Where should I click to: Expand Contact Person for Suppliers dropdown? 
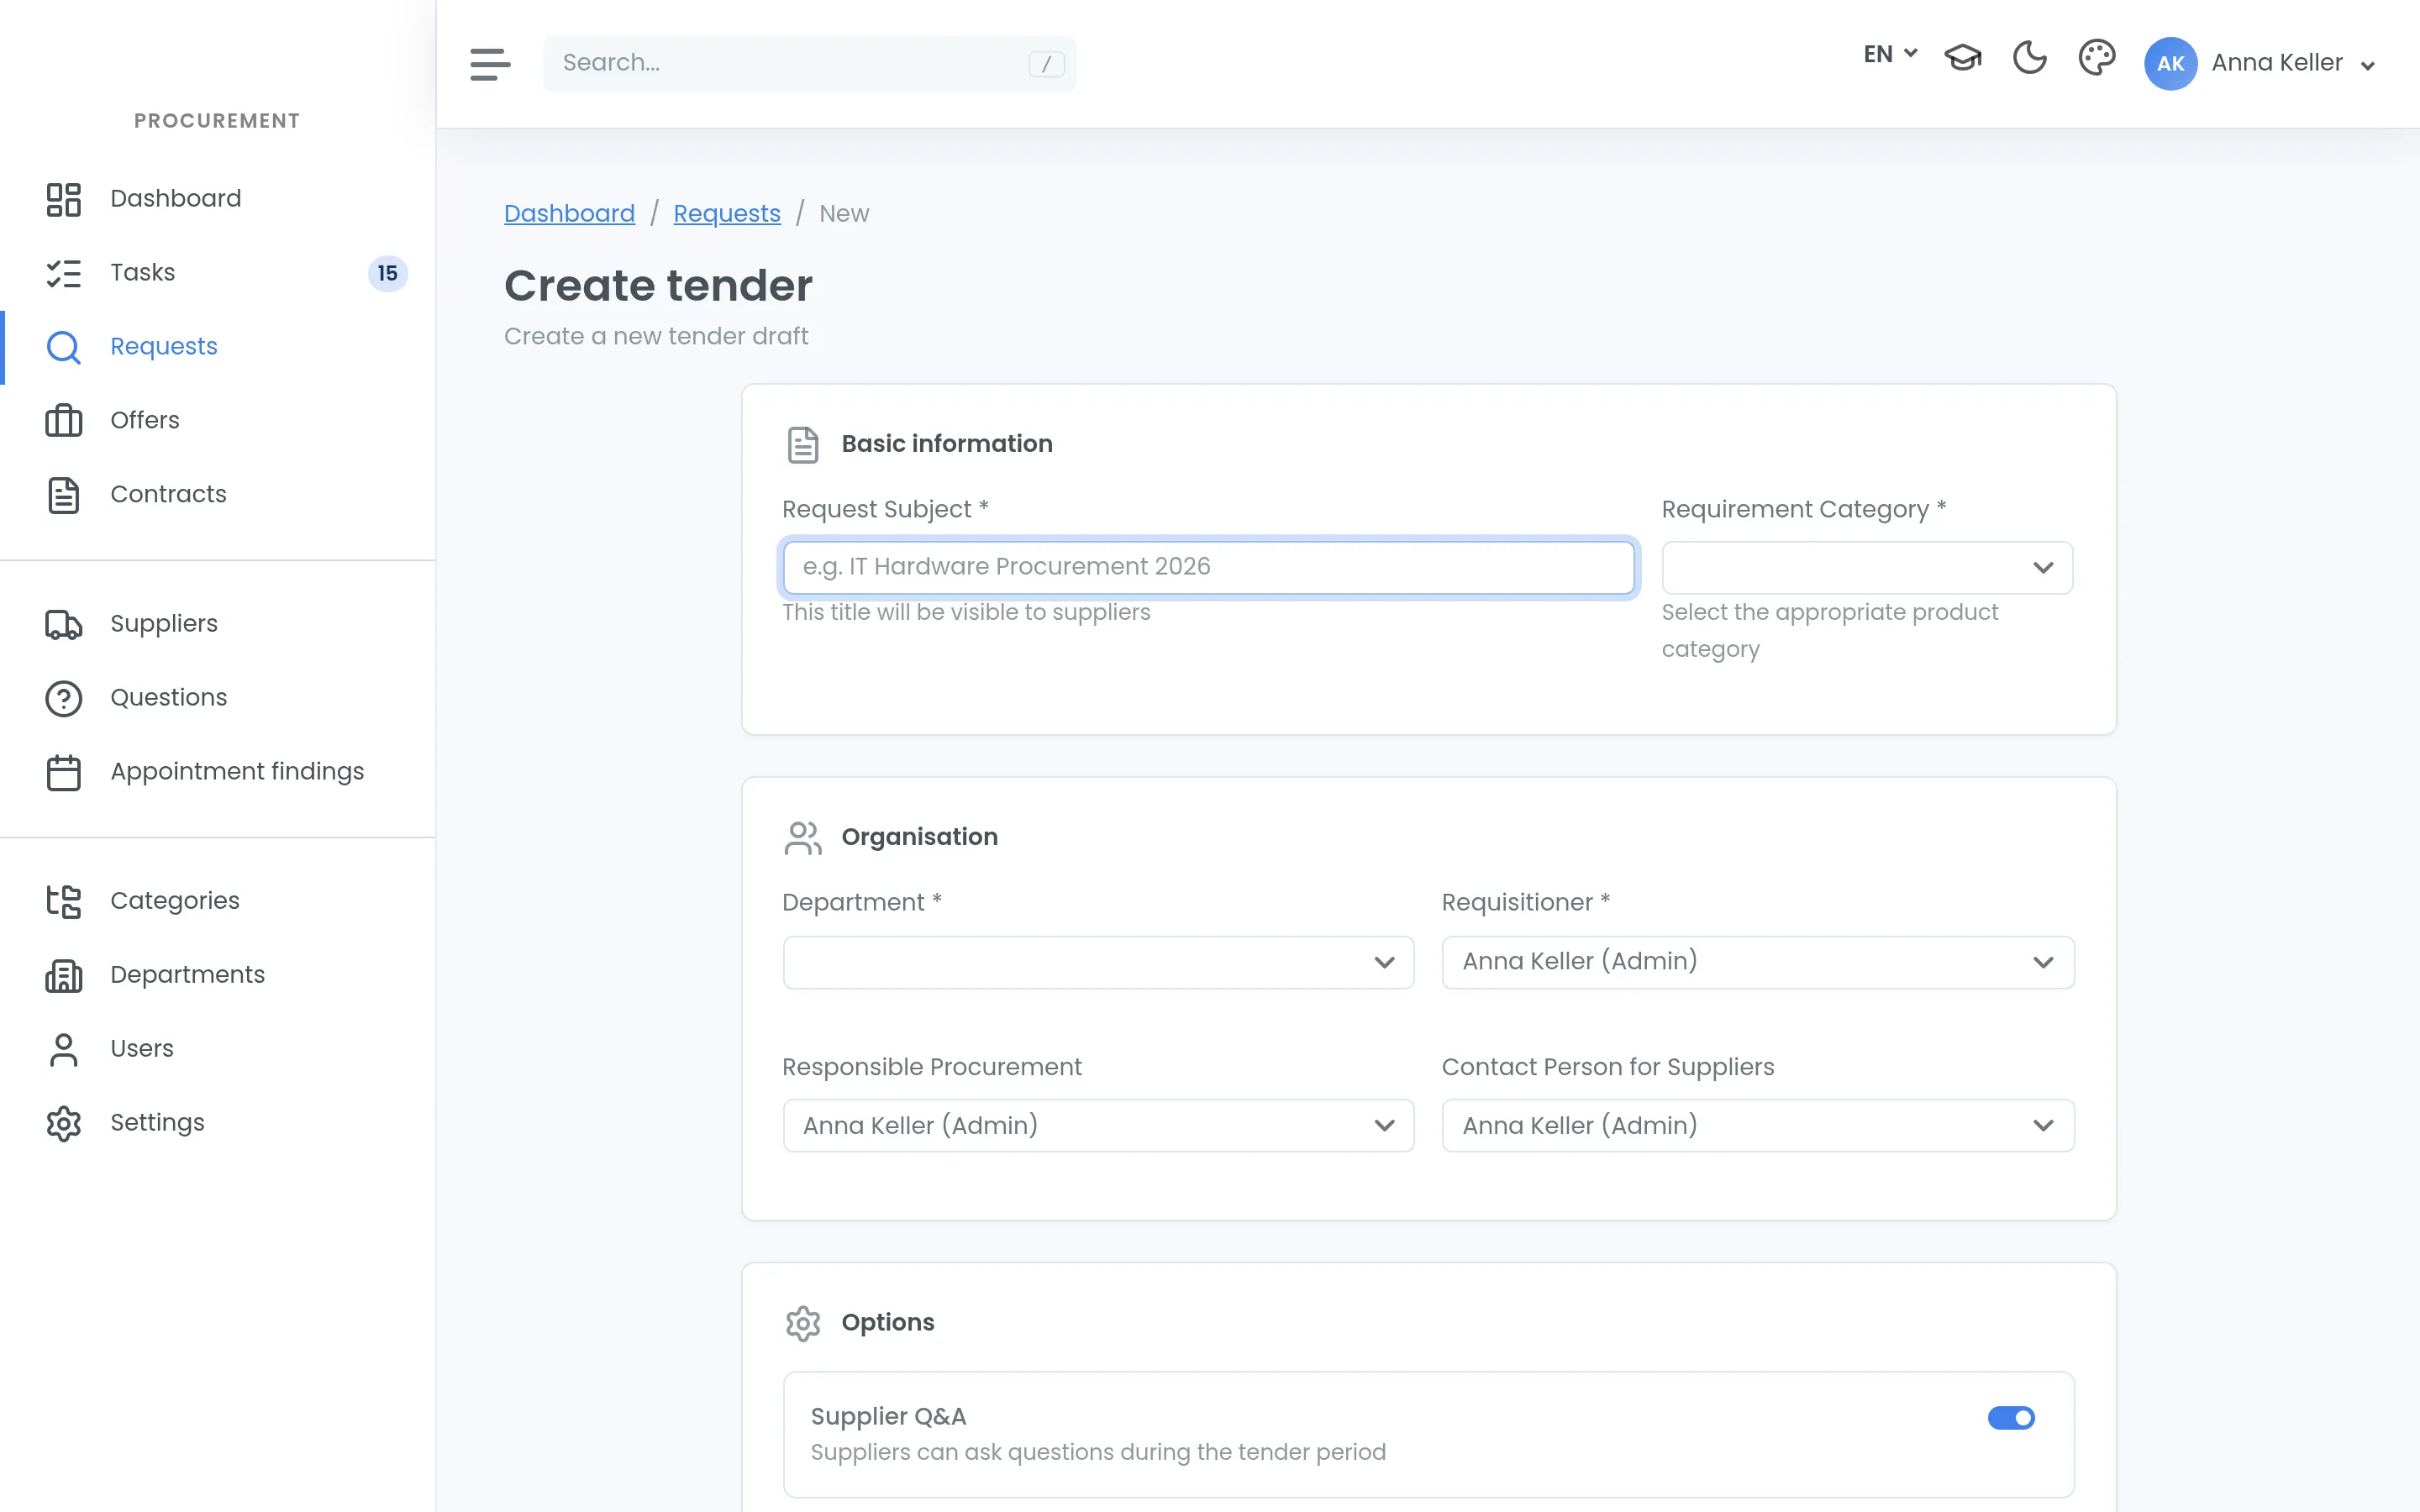click(1757, 1125)
